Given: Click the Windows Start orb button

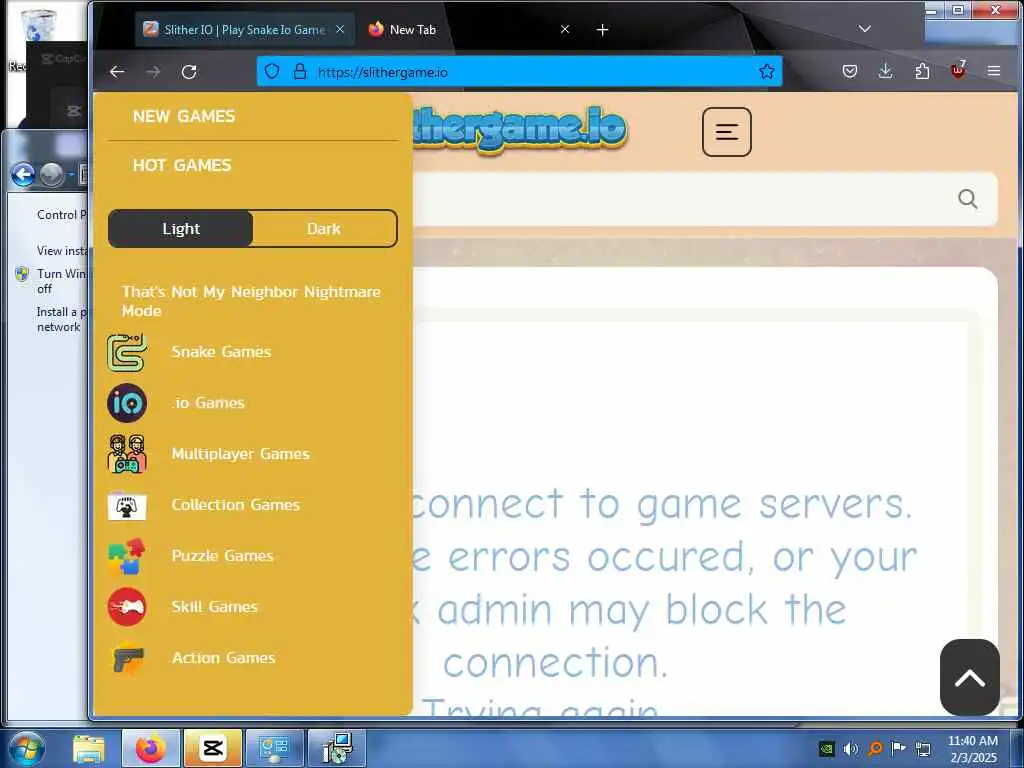Looking at the screenshot, I should tap(27, 748).
